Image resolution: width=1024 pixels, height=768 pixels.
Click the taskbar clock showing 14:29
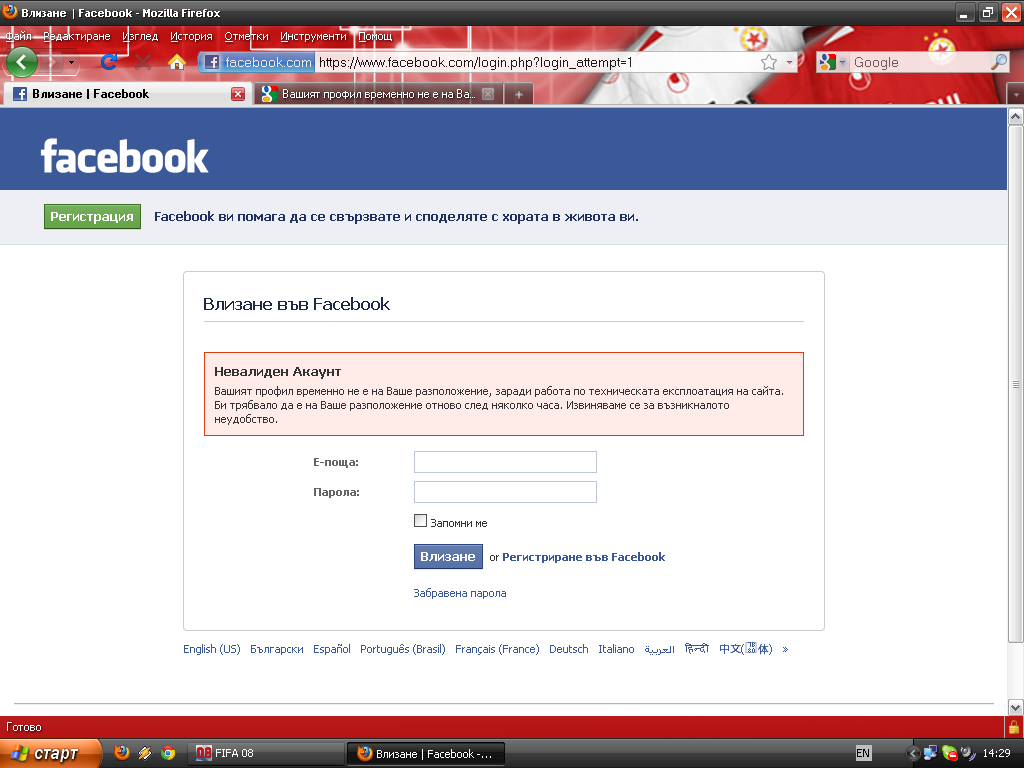pyautogui.click(x=997, y=753)
